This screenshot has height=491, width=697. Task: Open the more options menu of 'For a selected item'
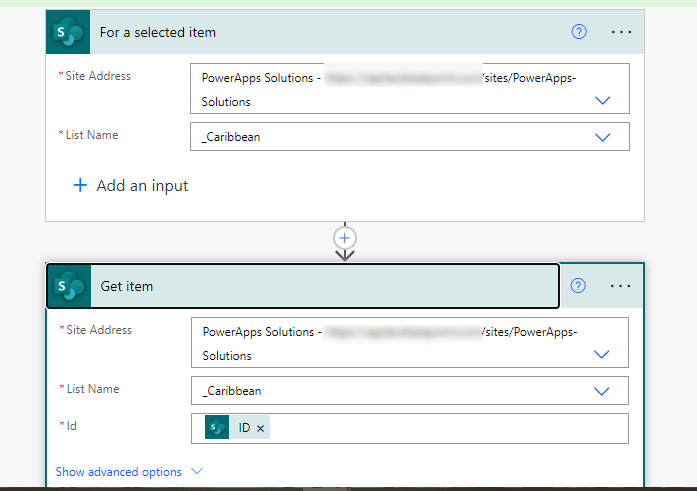pyautogui.click(x=621, y=32)
